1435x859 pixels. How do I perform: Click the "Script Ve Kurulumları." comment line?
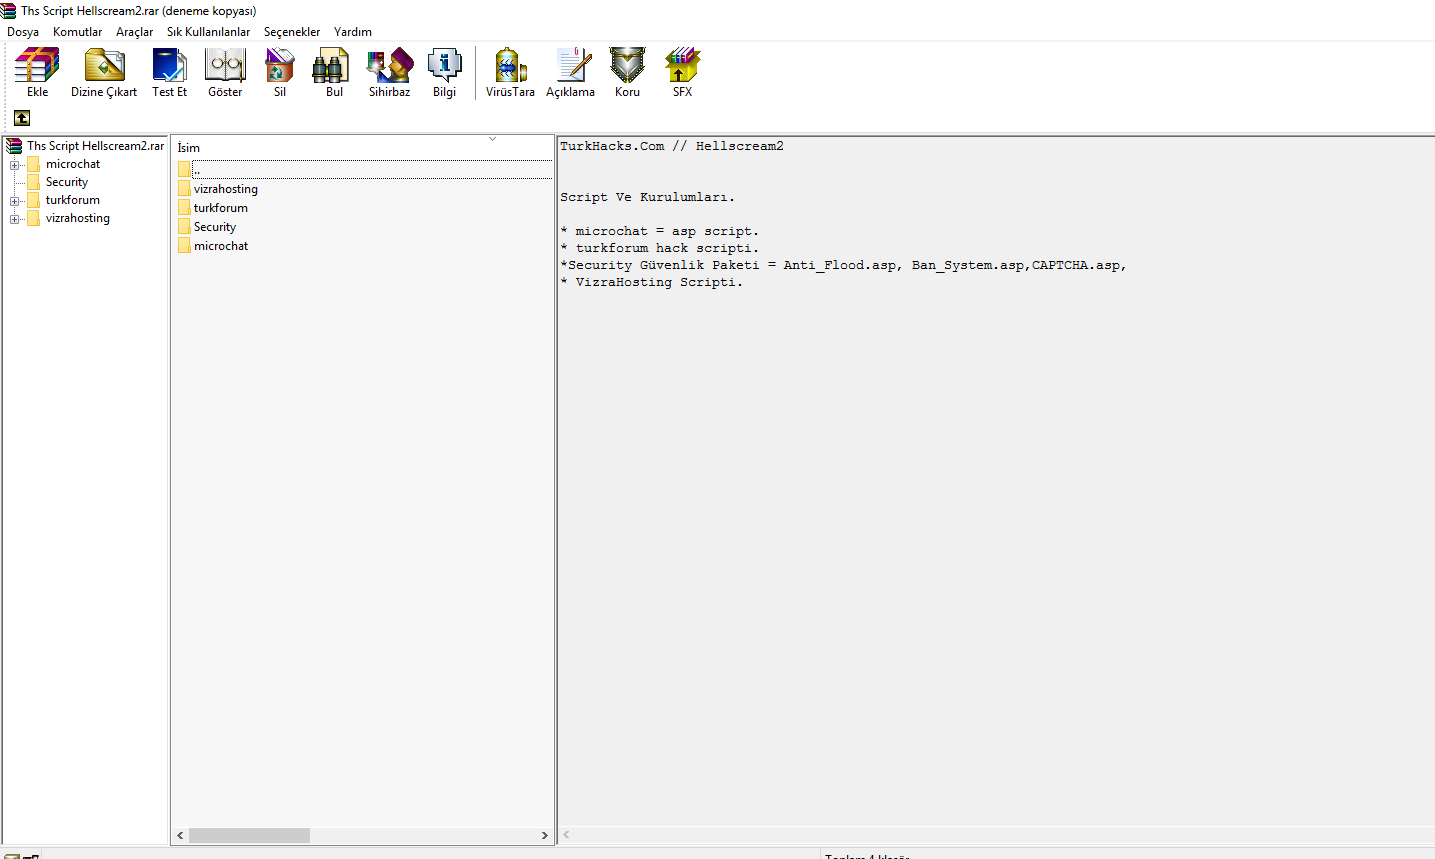[x=648, y=197]
